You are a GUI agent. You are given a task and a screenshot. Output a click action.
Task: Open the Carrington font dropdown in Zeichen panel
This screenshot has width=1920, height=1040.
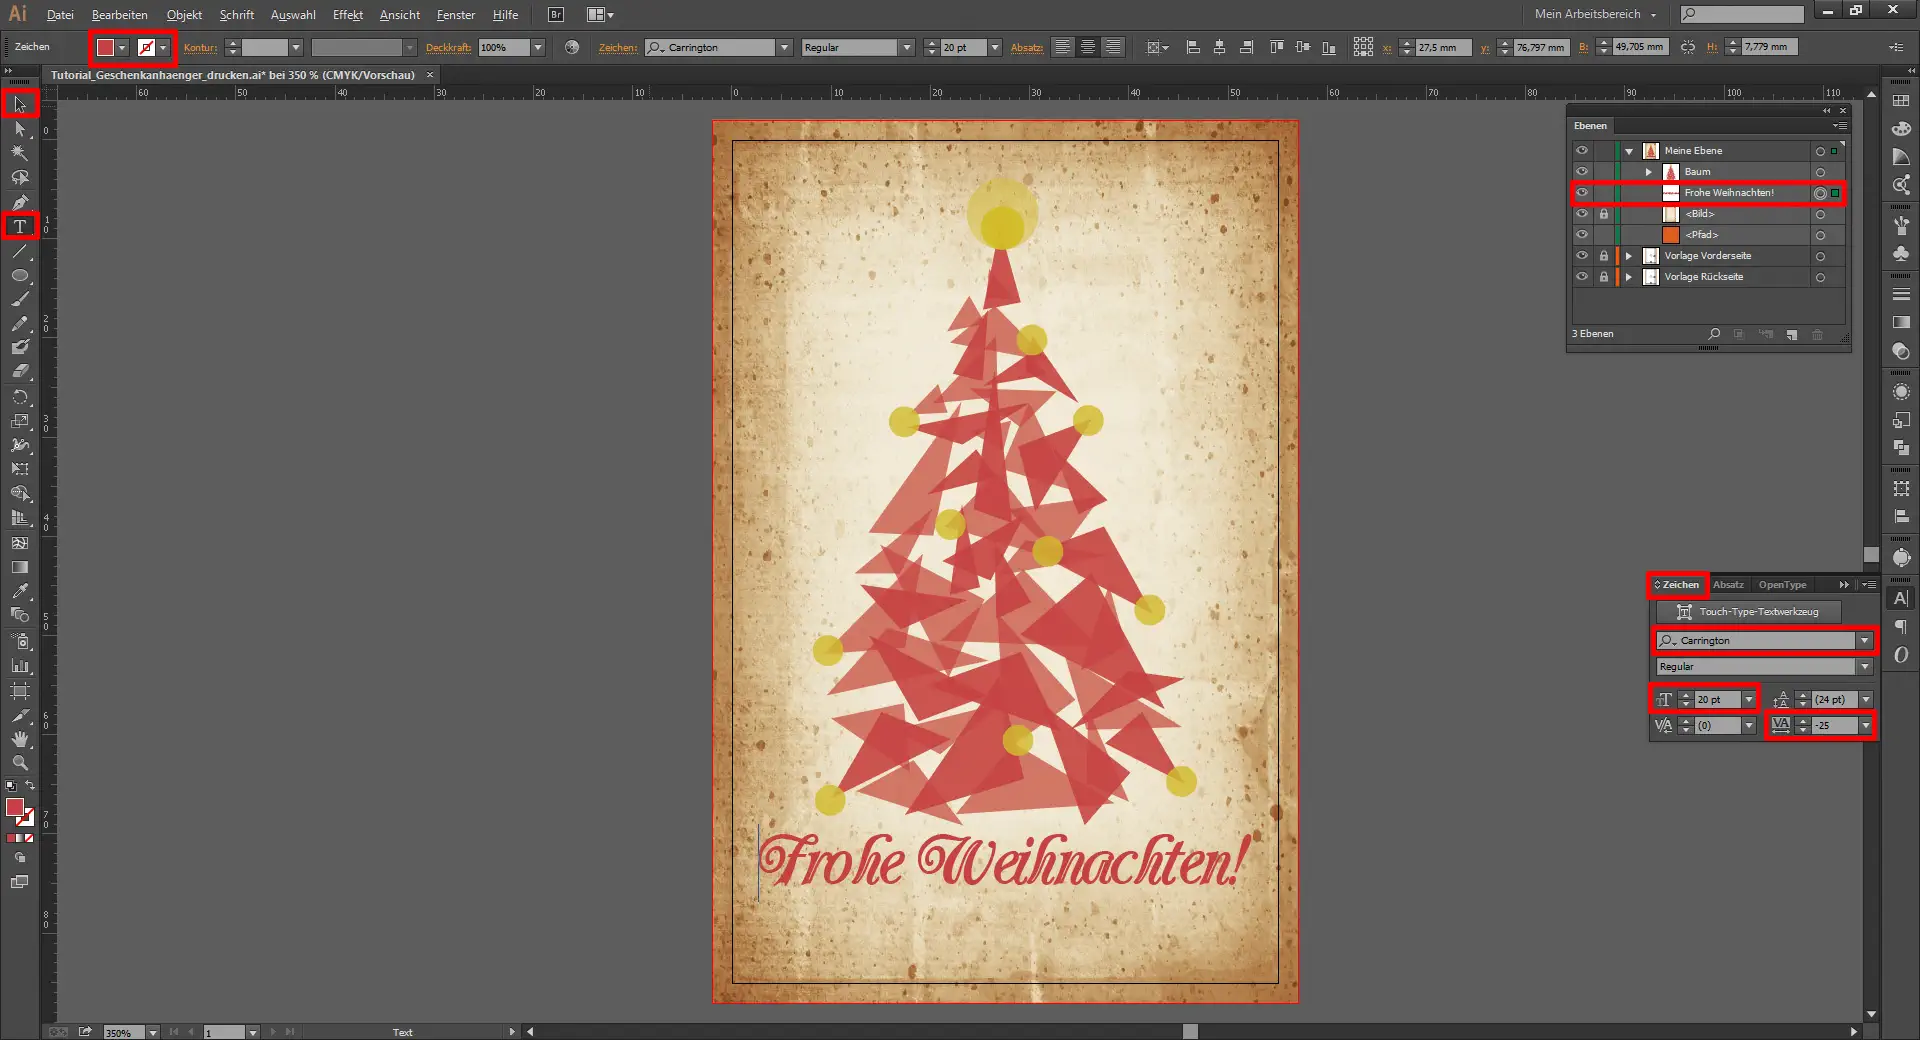[x=1864, y=641]
